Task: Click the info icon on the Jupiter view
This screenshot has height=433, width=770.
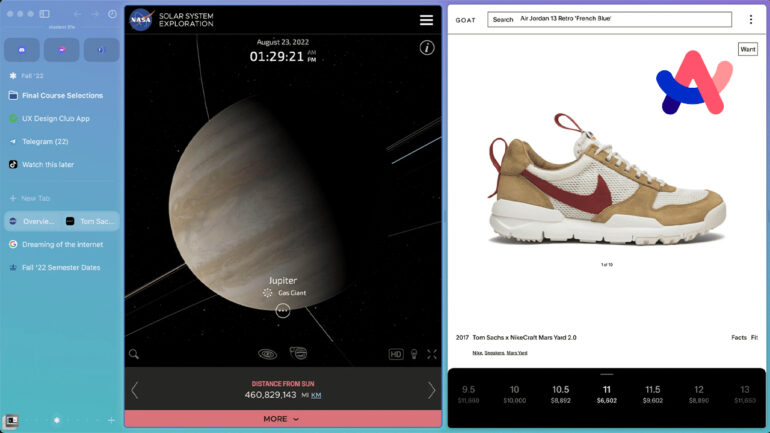Action: coord(427,48)
